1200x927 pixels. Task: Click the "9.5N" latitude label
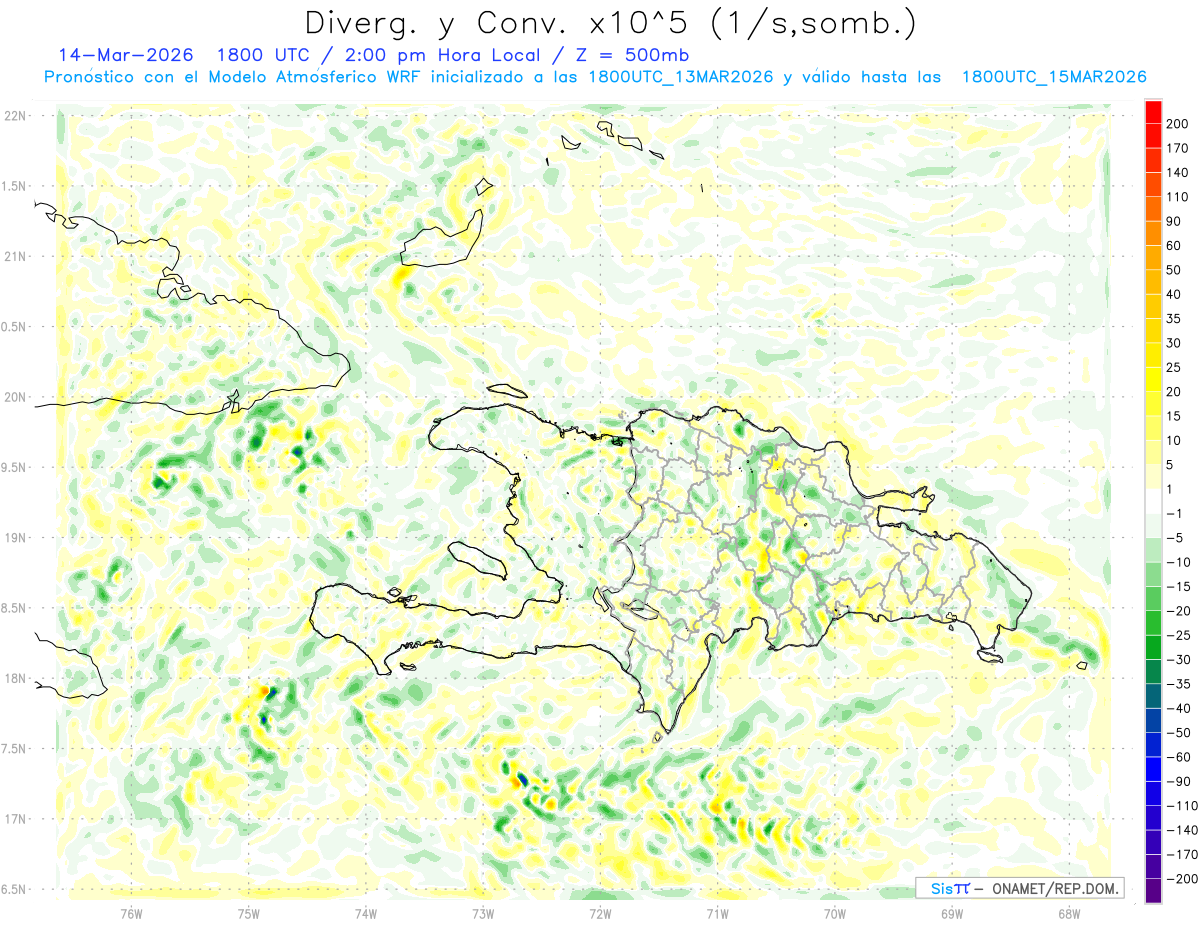click(x=15, y=467)
